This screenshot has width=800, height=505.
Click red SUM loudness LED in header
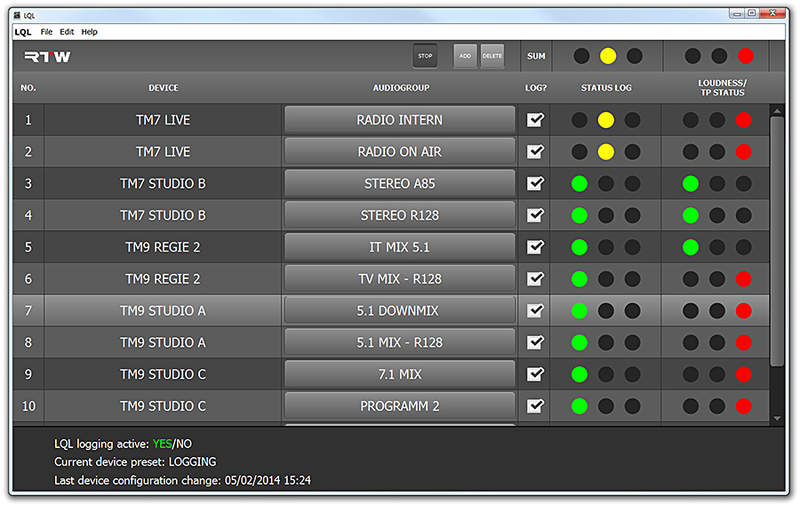tap(745, 56)
